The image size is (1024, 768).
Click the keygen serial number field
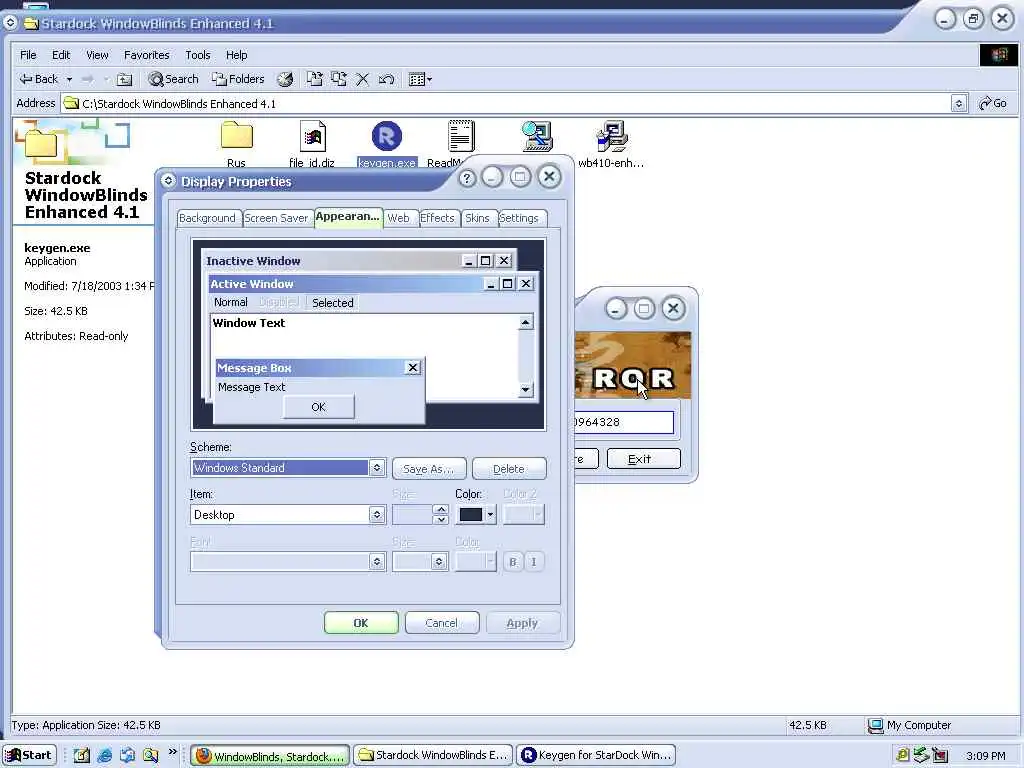click(x=624, y=422)
